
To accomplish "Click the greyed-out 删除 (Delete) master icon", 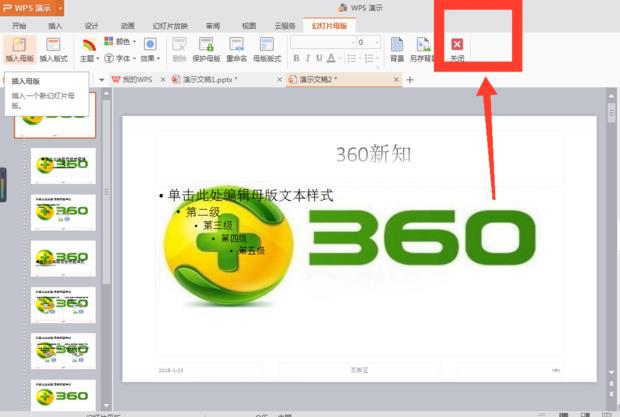I will pyautogui.click(x=179, y=44).
